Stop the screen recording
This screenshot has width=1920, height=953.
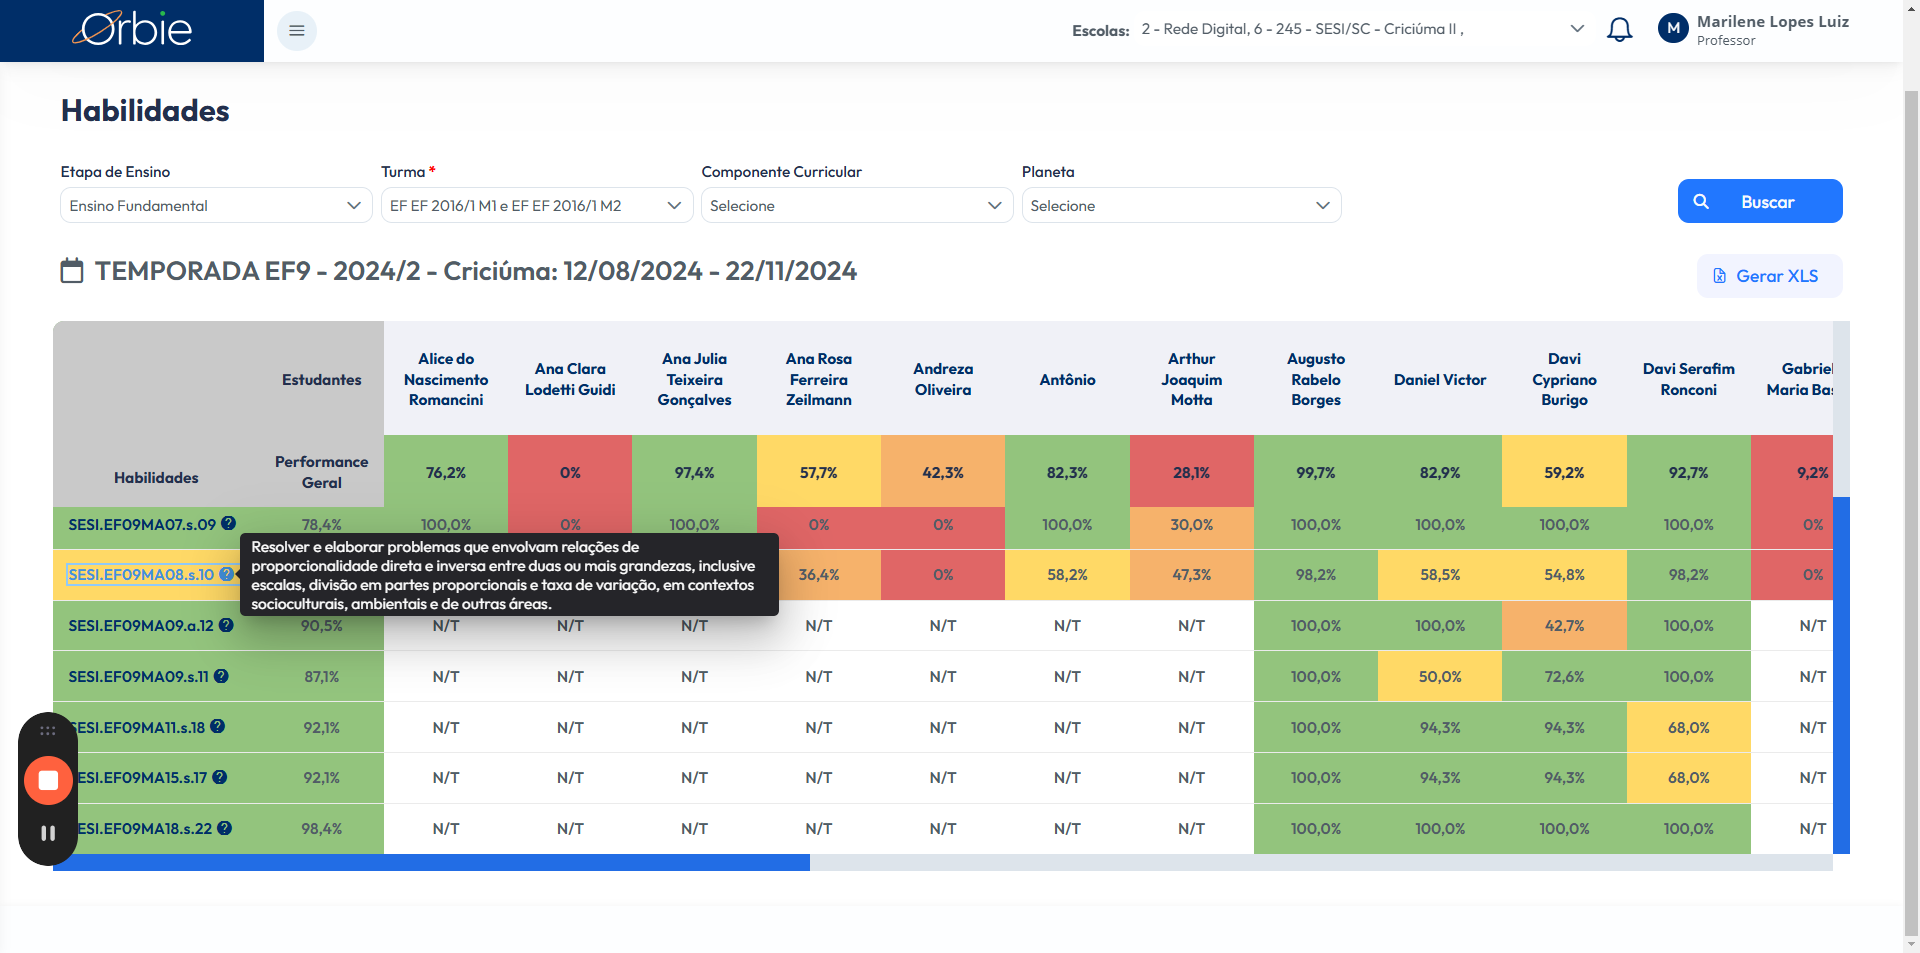tap(48, 780)
